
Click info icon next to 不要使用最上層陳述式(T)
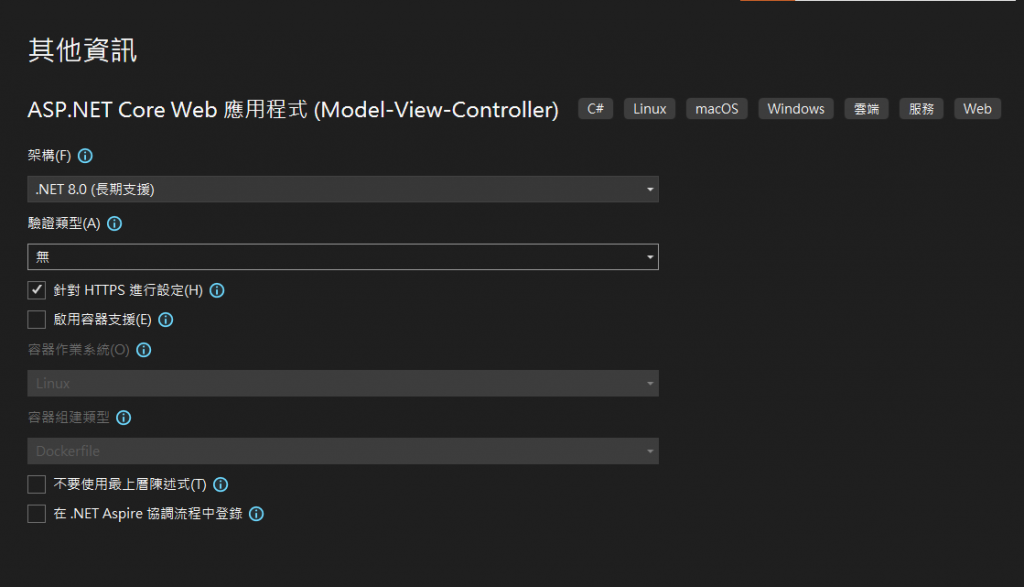221,484
